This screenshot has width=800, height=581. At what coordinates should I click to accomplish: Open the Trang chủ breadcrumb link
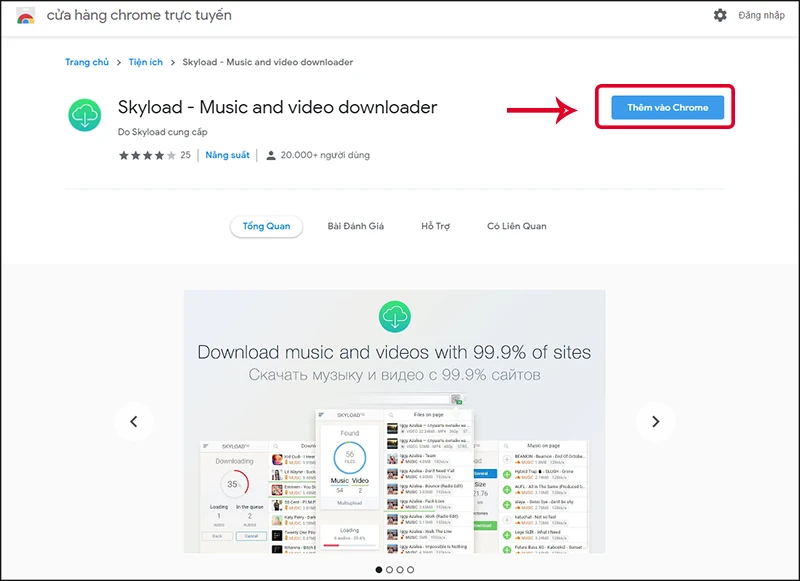(86, 62)
